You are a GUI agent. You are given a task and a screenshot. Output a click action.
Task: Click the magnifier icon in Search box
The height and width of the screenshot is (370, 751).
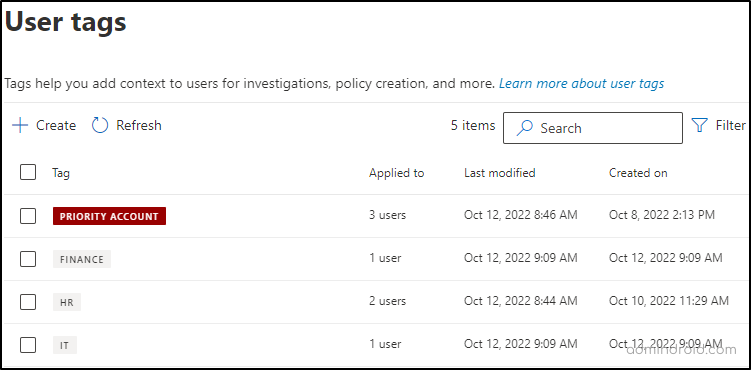pos(524,128)
